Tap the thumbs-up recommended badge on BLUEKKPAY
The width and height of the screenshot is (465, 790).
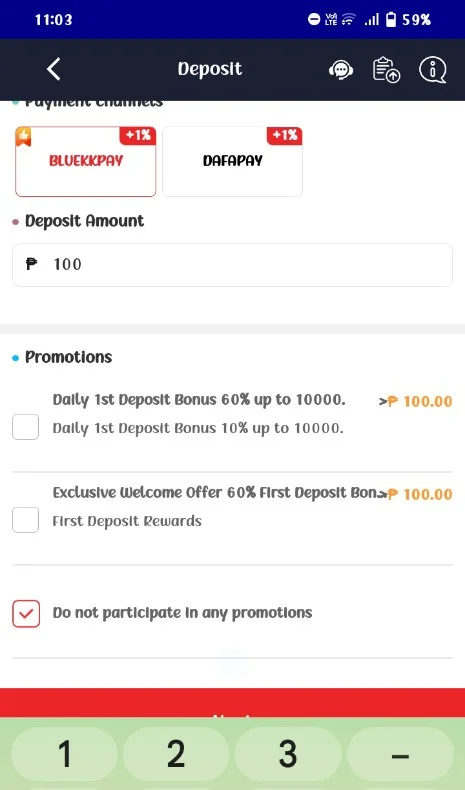[23, 136]
